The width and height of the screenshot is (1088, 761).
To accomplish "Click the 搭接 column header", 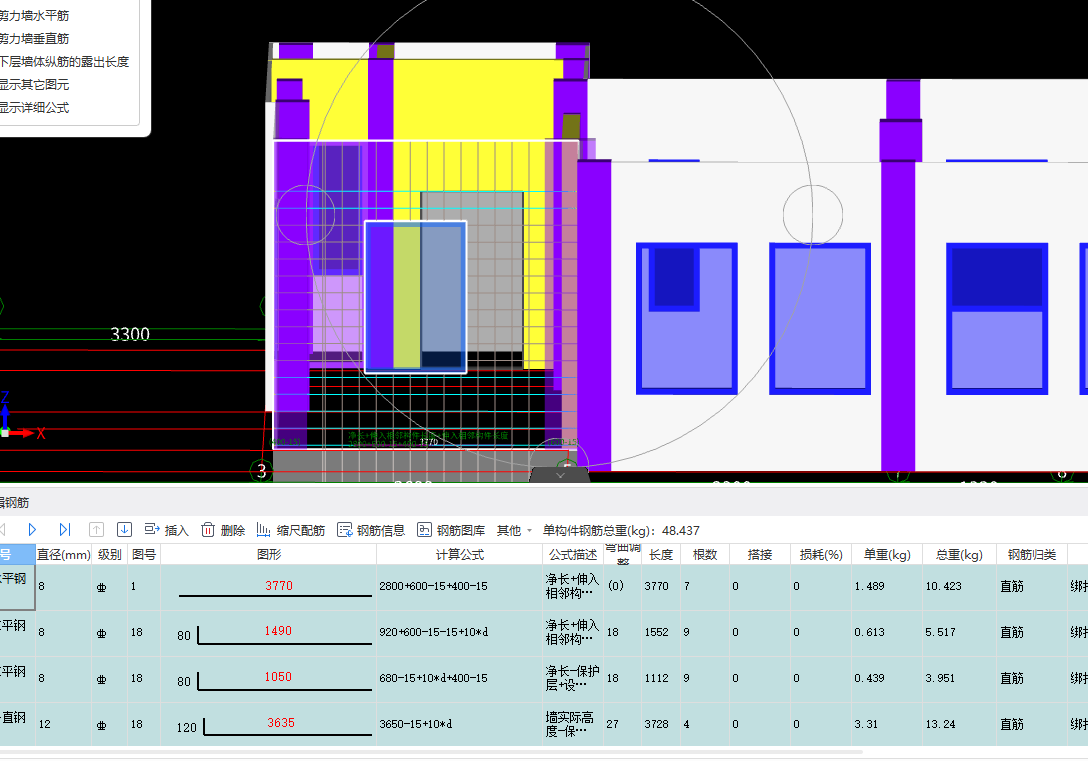I will coord(760,554).
